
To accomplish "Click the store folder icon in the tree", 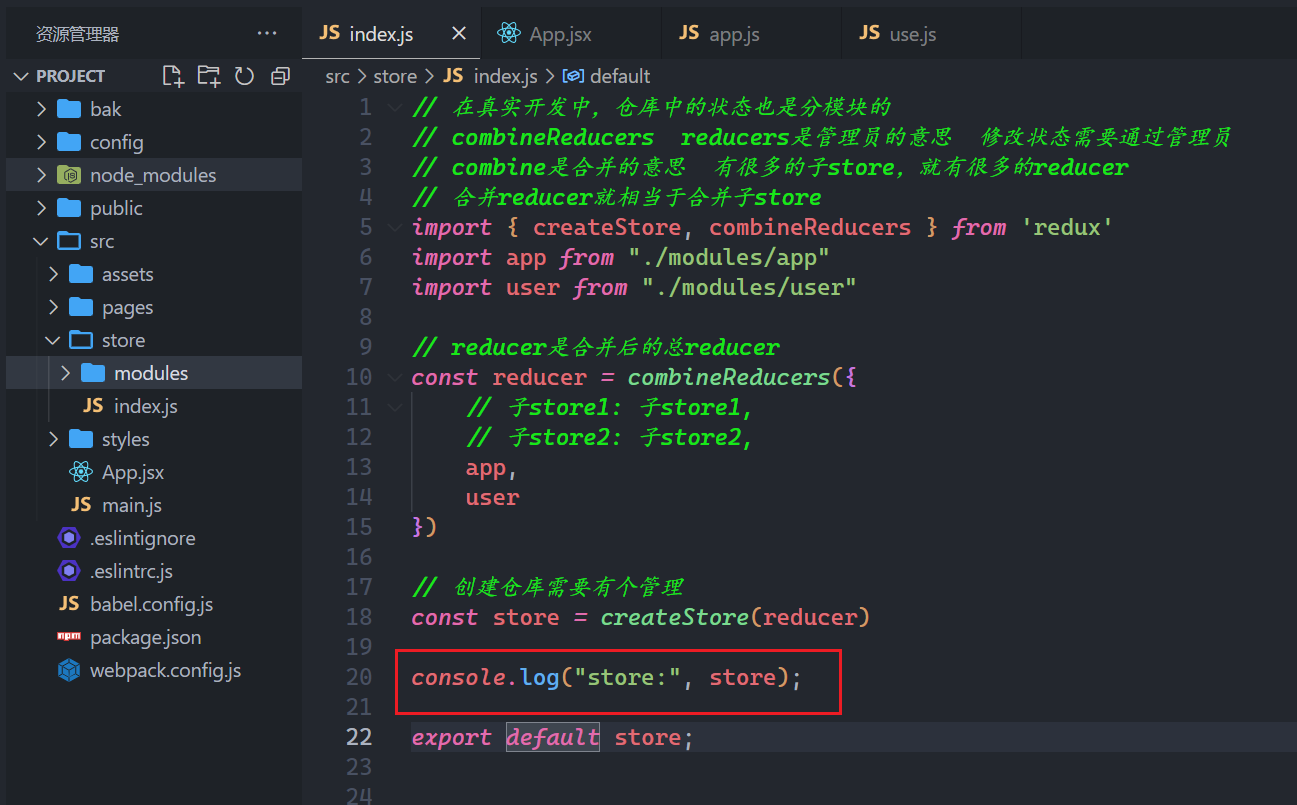I will pyautogui.click(x=81, y=340).
